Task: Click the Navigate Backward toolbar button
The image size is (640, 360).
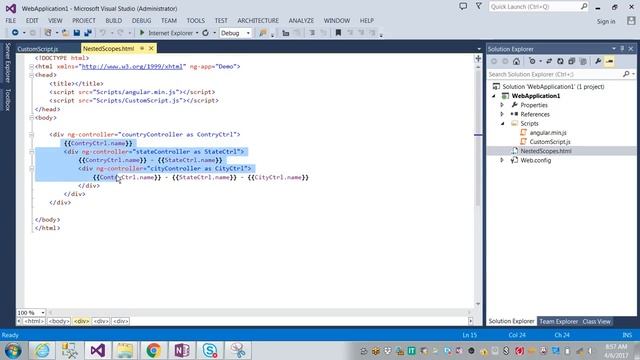Action: pyautogui.click(x=15, y=33)
